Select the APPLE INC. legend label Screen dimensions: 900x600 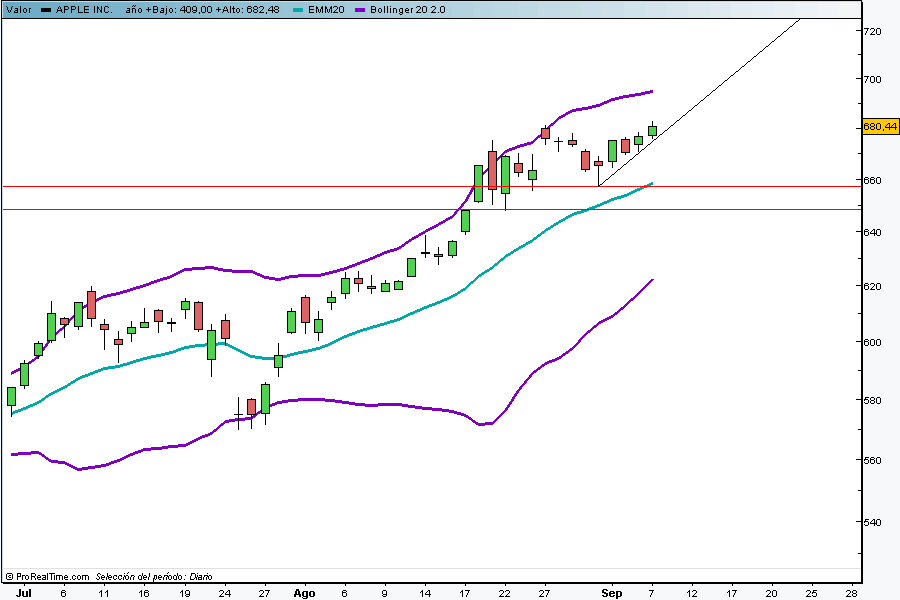[x=85, y=9]
